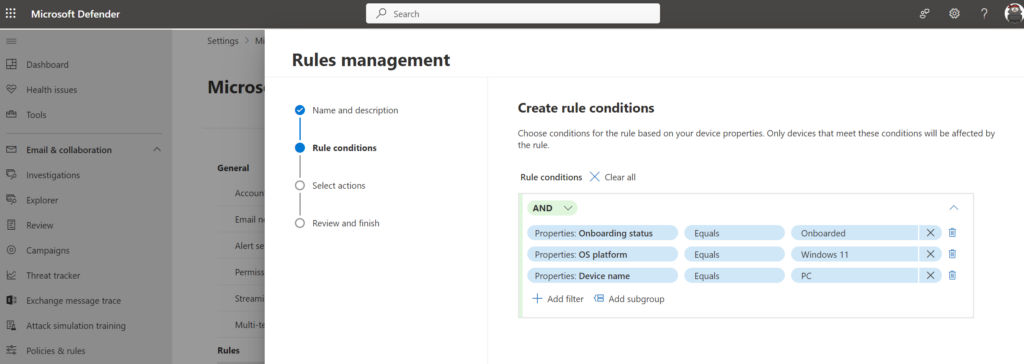Open Tools in the sidebar

(36, 114)
